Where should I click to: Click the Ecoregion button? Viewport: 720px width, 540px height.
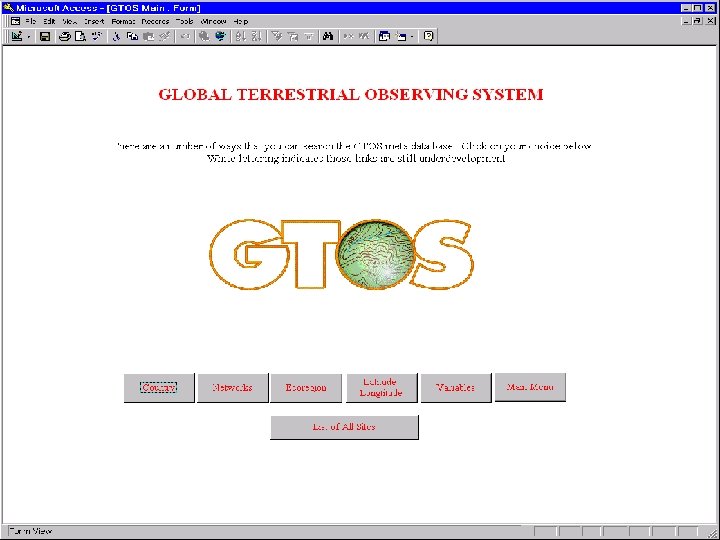[x=306, y=388]
